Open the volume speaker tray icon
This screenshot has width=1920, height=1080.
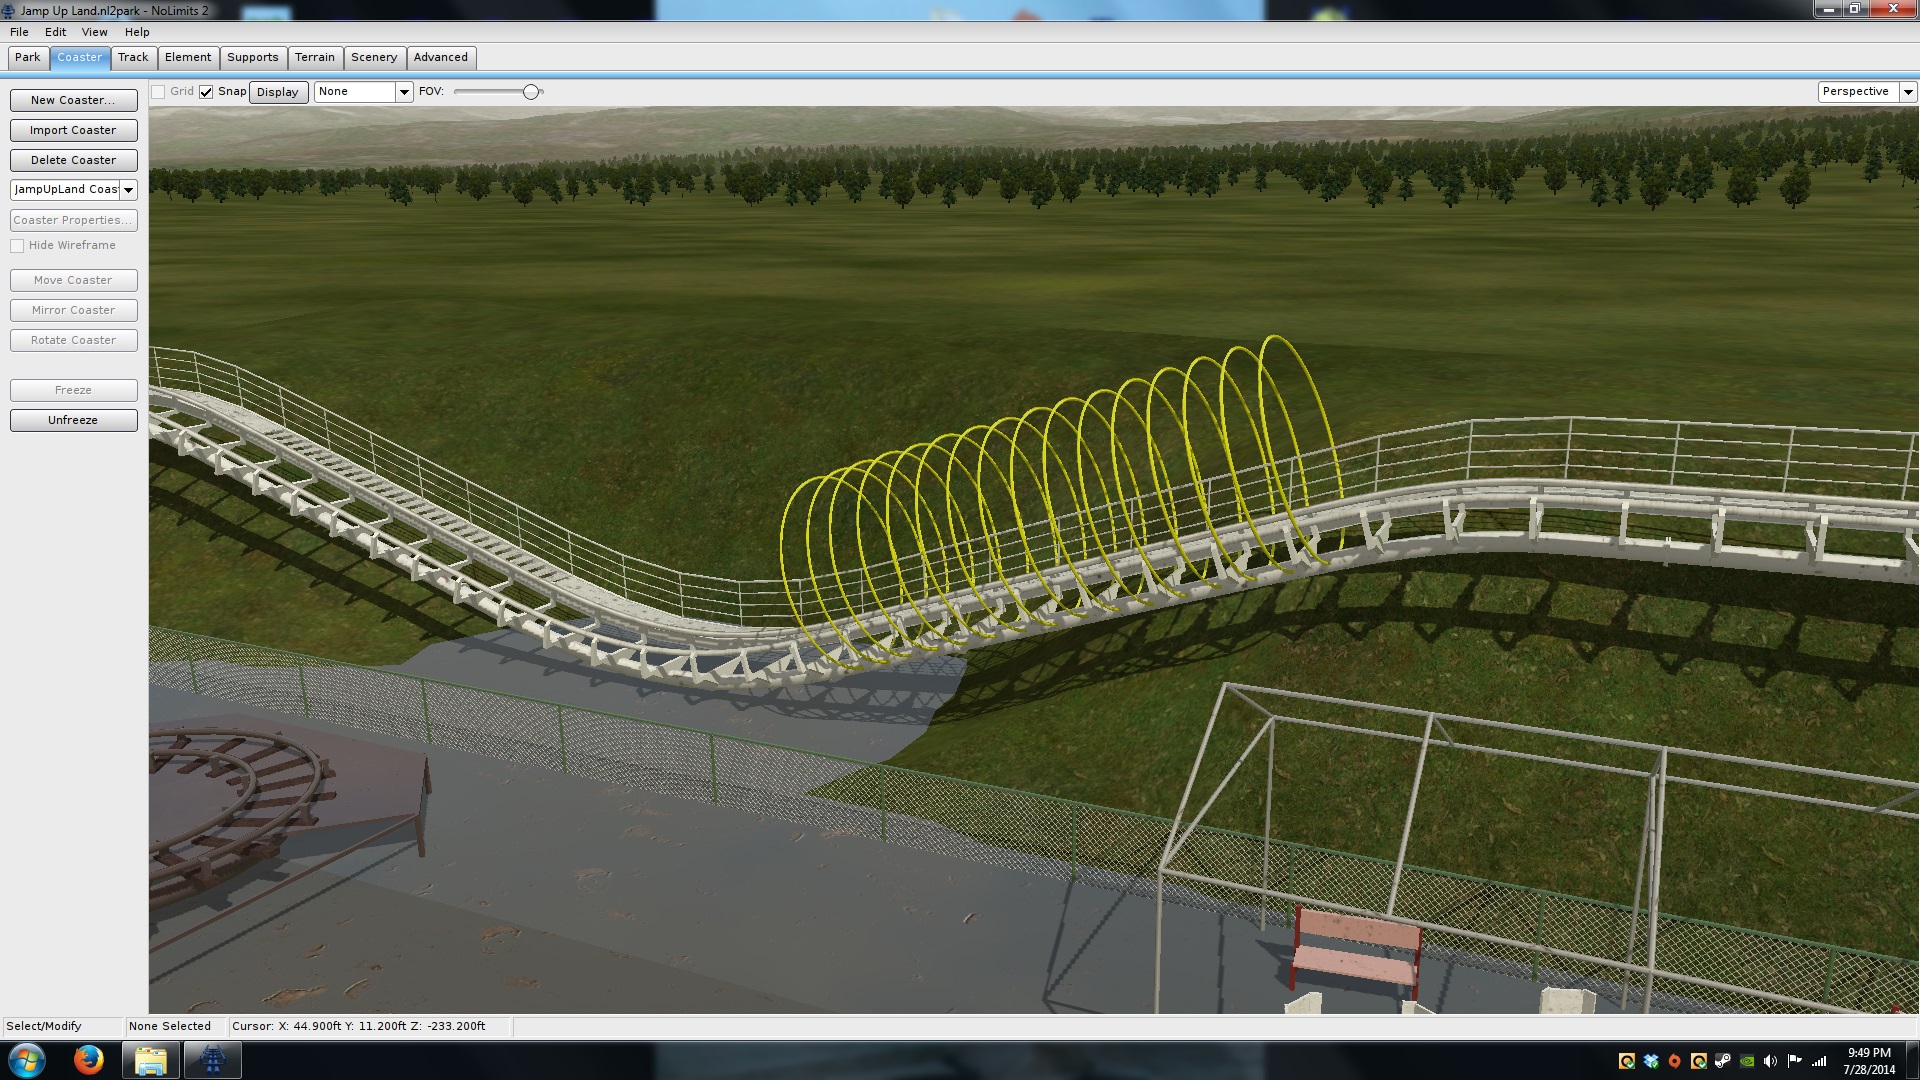[1770, 1061]
